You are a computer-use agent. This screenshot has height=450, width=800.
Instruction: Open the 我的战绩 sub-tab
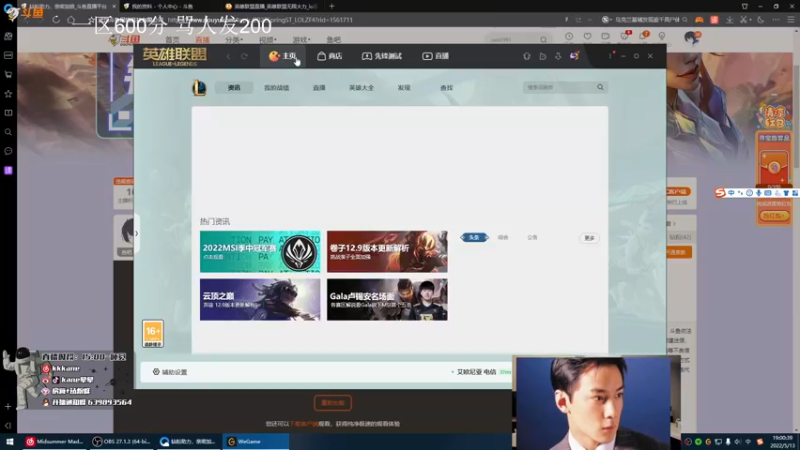(x=277, y=88)
